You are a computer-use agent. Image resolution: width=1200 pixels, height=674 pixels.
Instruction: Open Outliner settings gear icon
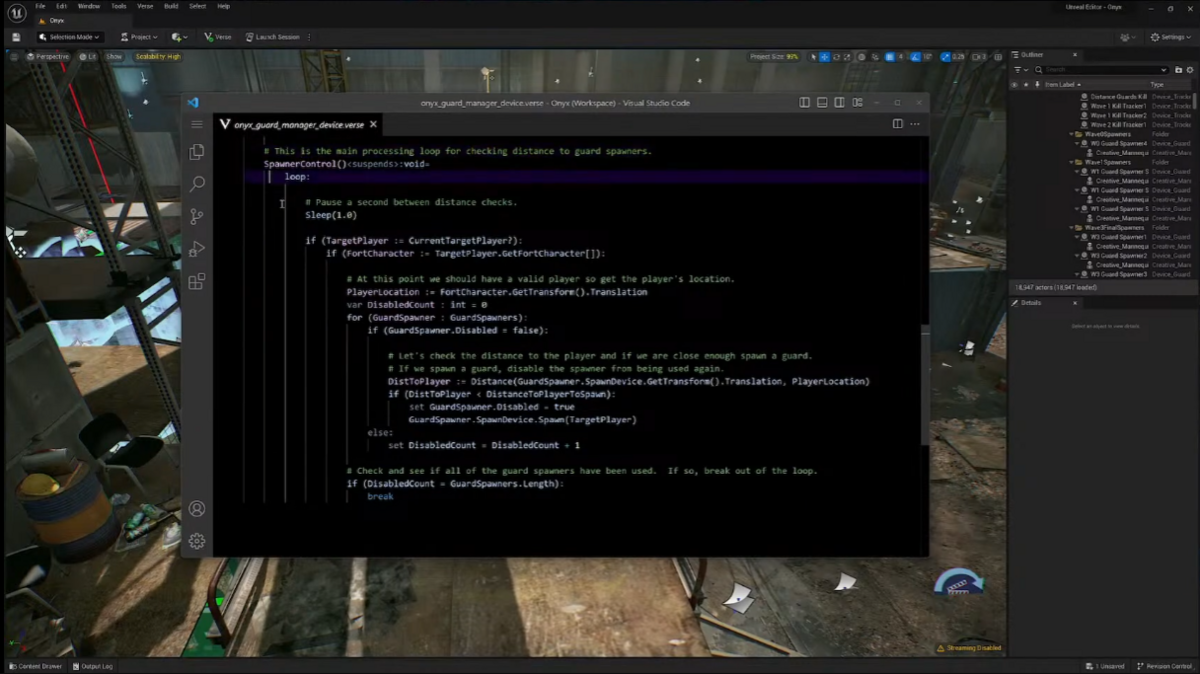click(x=1189, y=70)
